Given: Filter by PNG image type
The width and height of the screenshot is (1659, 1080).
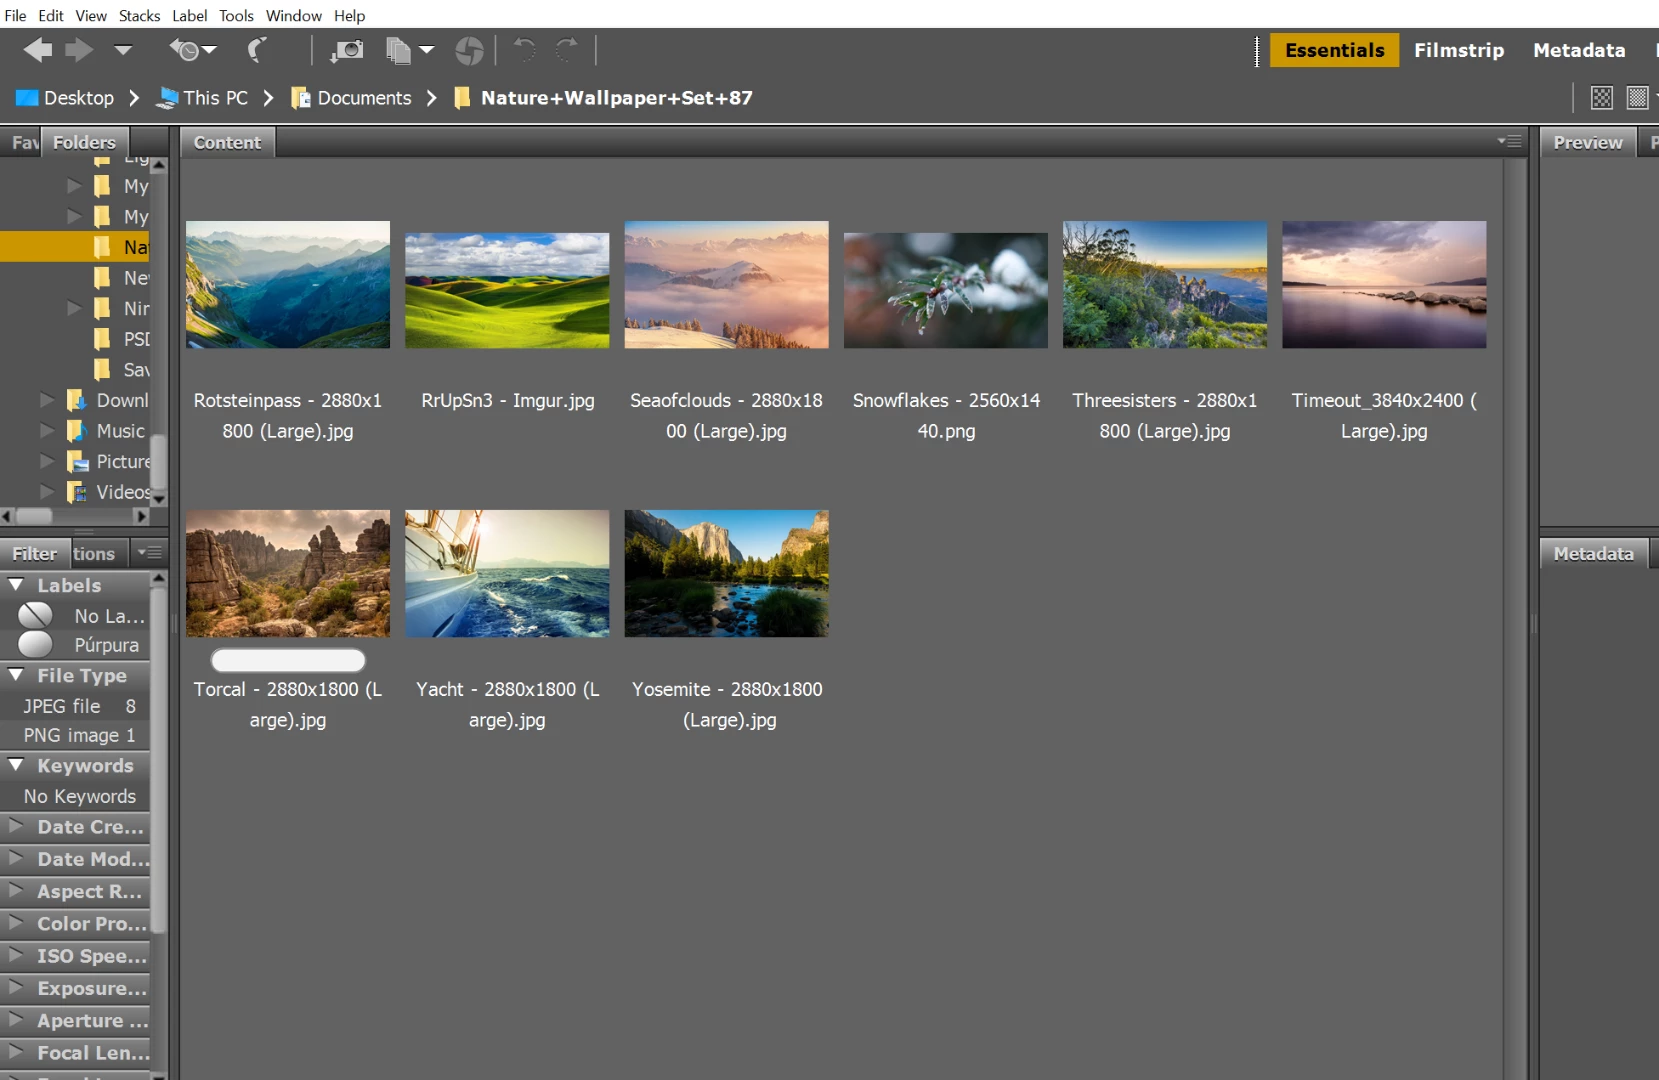Looking at the screenshot, I should click(x=75, y=735).
